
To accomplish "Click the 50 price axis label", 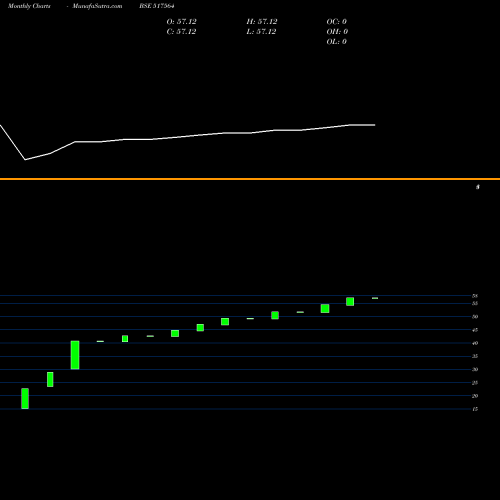I will (x=475, y=317).
